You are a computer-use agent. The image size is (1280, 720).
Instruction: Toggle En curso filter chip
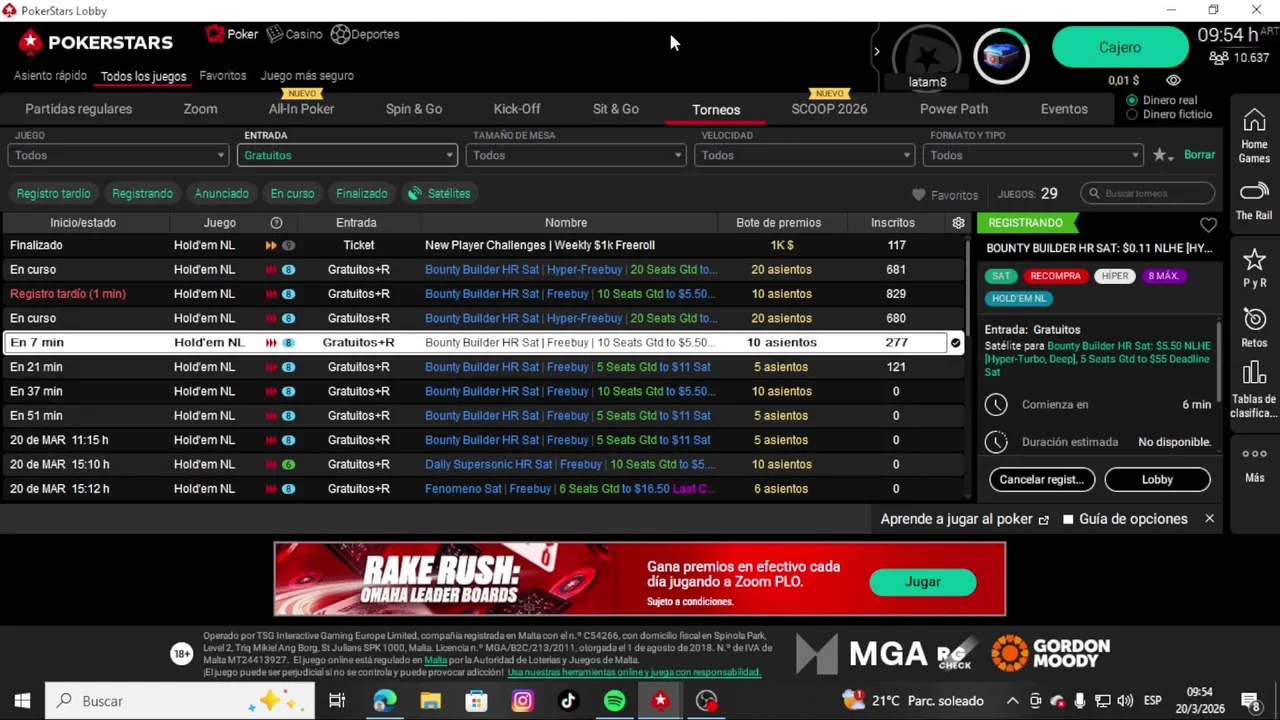[x=292, y=193]
